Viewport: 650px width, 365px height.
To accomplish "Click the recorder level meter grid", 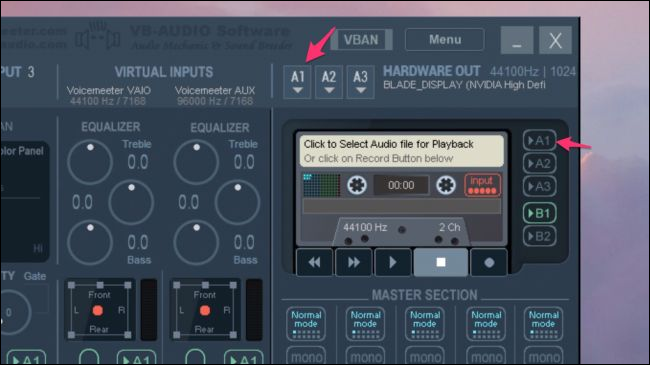I will pos(322,185).
